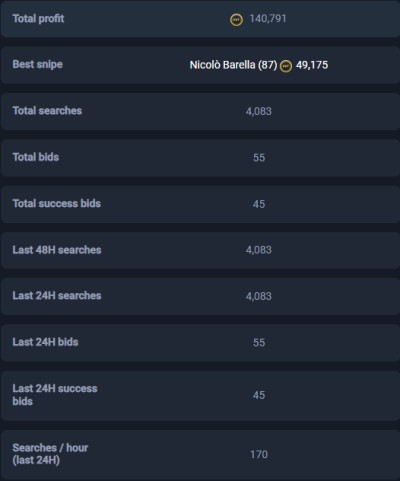Screen dimensions: 400x481
Task: Click the Searches / hour value 170
Action: click(259, 455)
